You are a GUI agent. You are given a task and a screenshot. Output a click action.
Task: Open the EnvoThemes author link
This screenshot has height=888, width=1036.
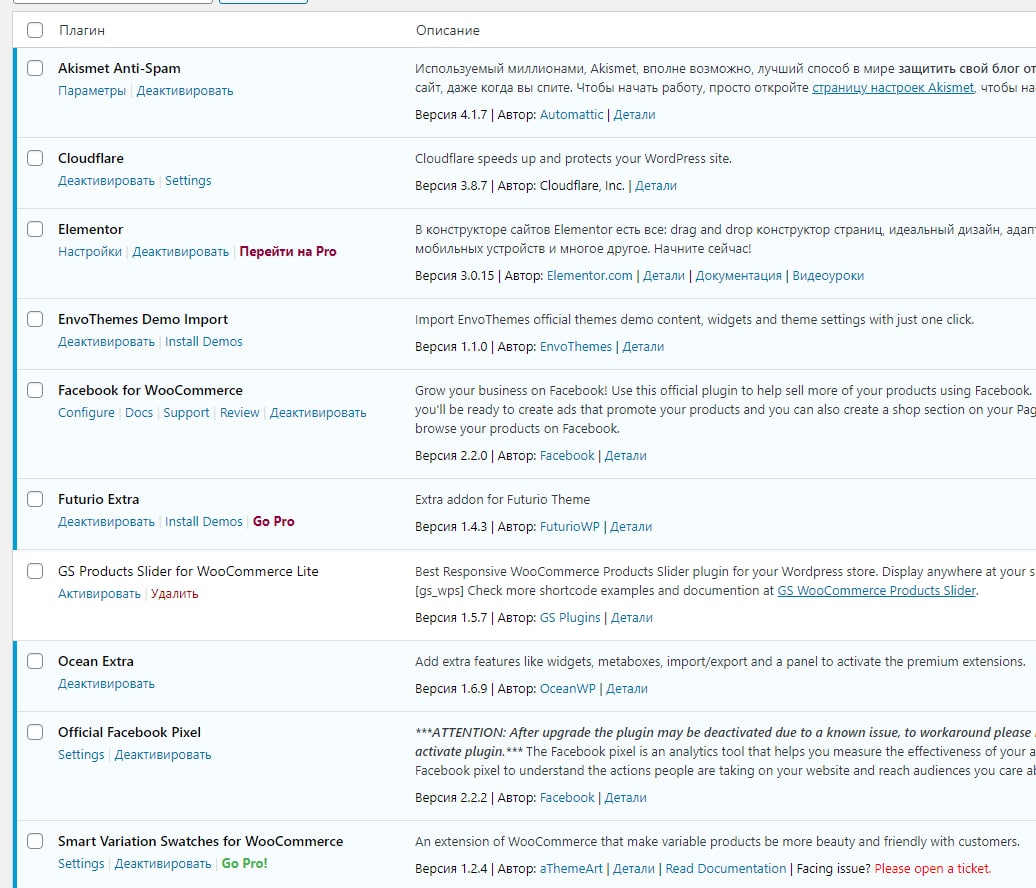576,346
